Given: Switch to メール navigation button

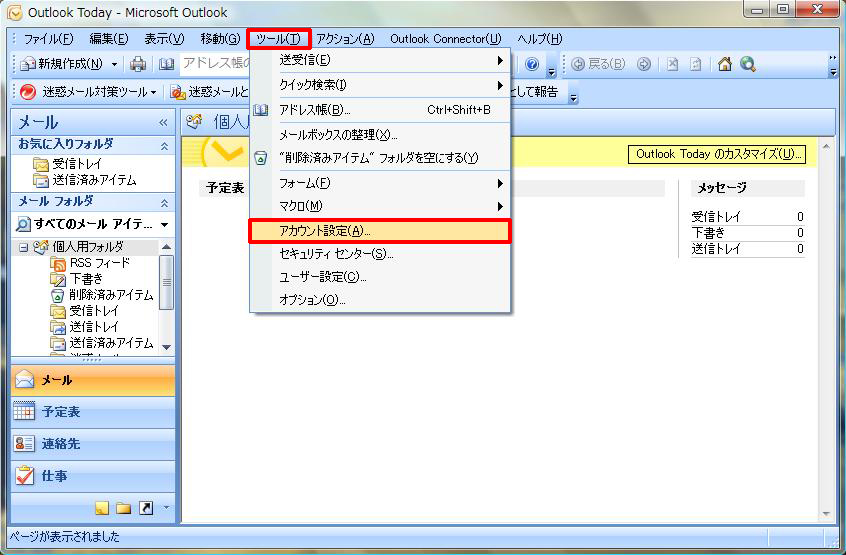Looking at the screenshot, I should [93, 380].
